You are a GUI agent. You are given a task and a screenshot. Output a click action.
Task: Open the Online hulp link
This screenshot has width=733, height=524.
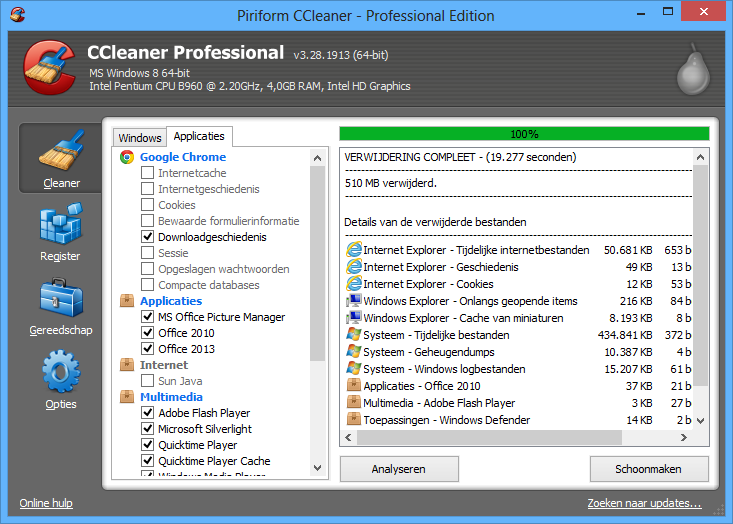tap(46, 503)
